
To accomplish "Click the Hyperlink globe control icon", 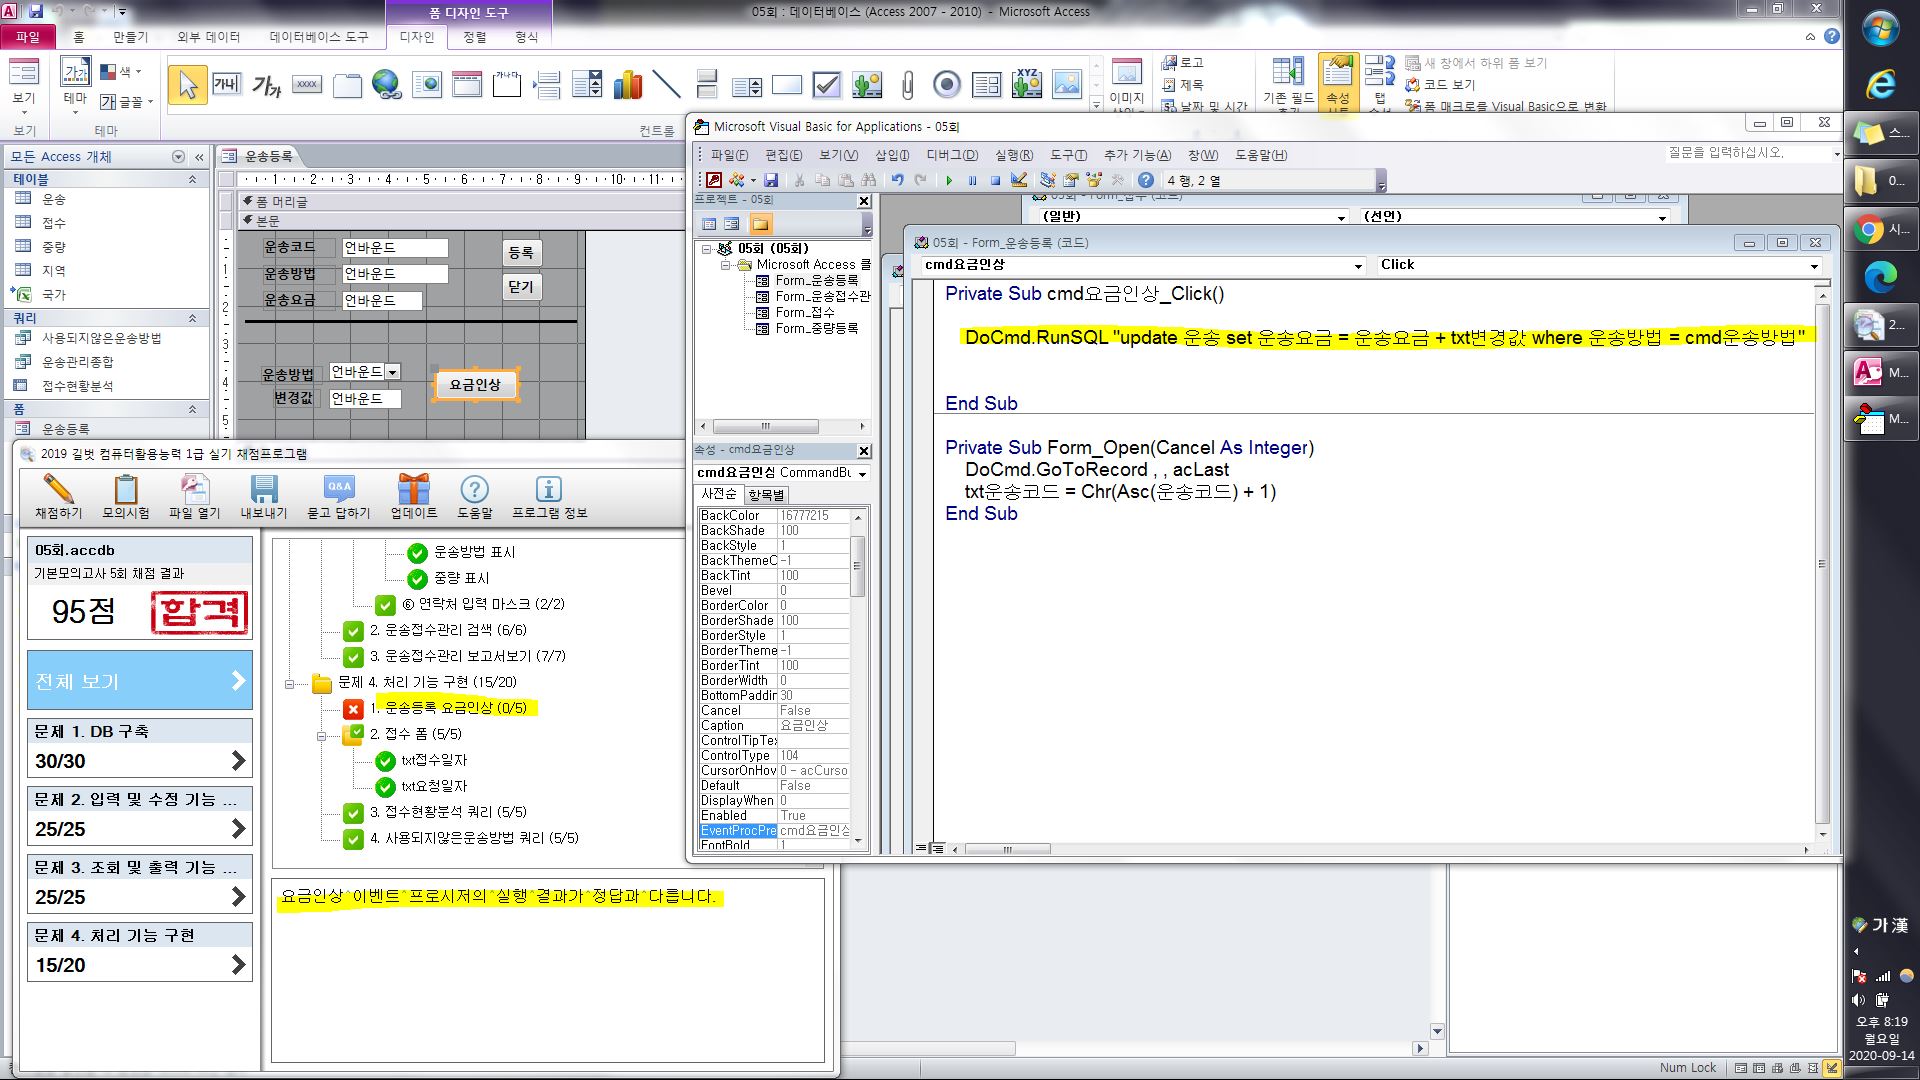I will point(386,85).
